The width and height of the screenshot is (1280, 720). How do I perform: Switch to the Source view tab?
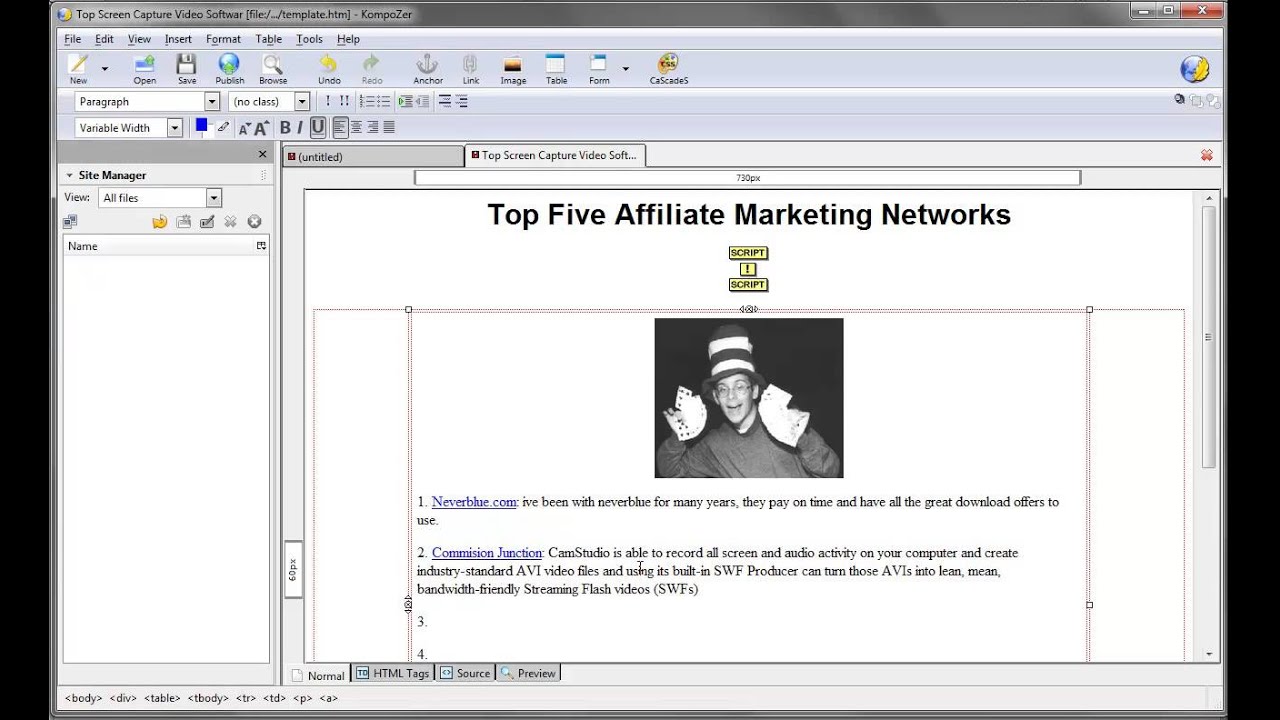pos(465,674)
